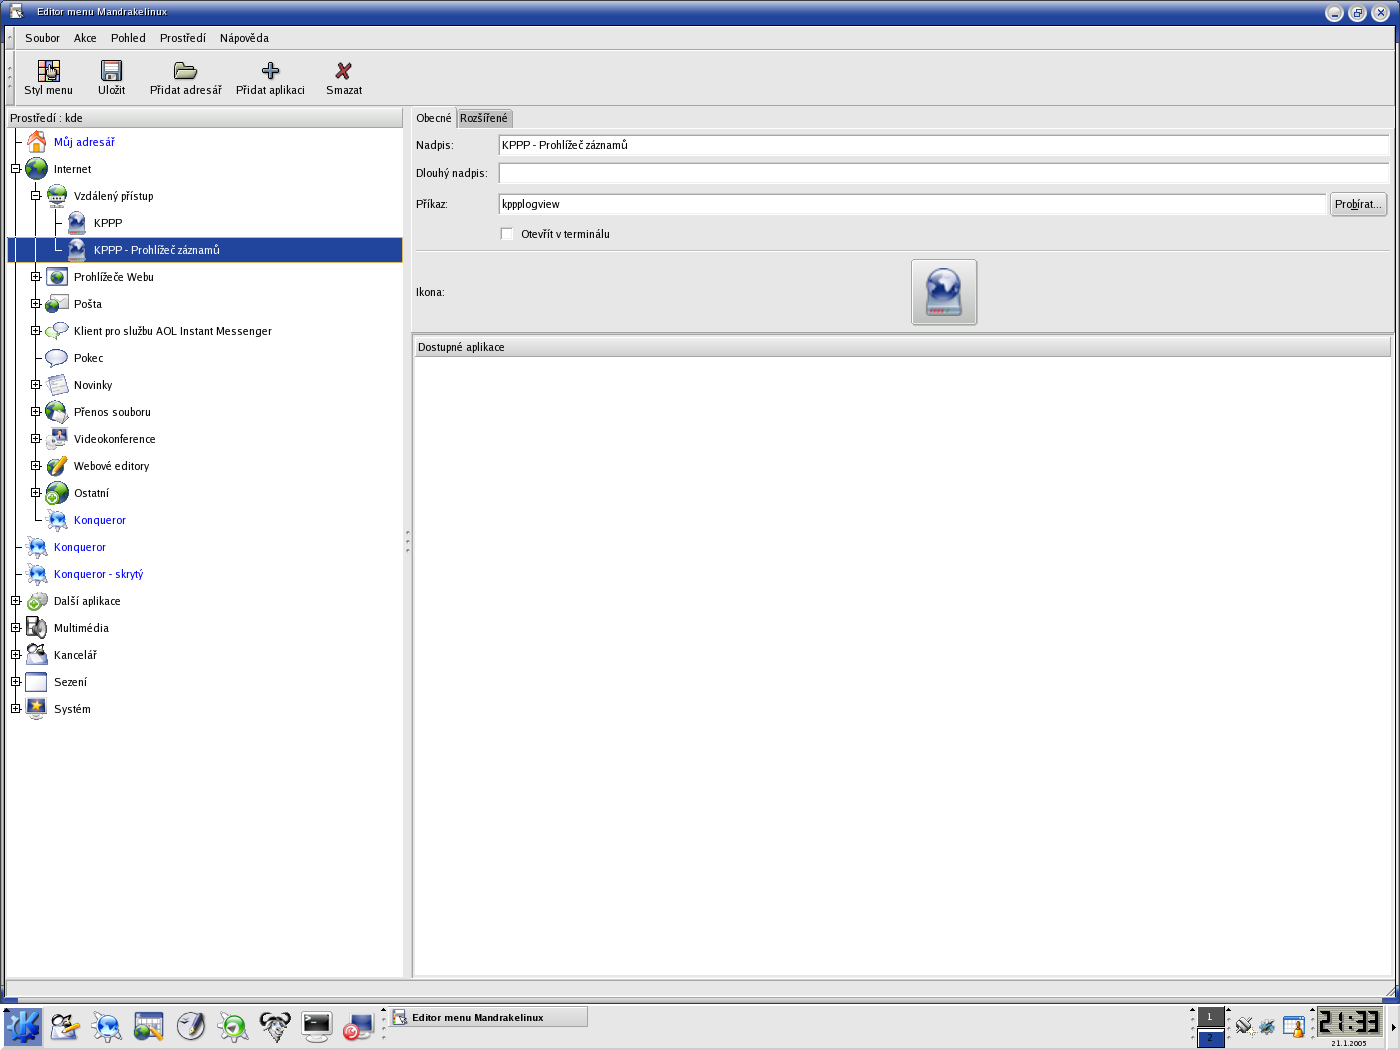Expand the Multimédia category
The height and width of the screenshot is (1050, 1400).
[16, 628]
